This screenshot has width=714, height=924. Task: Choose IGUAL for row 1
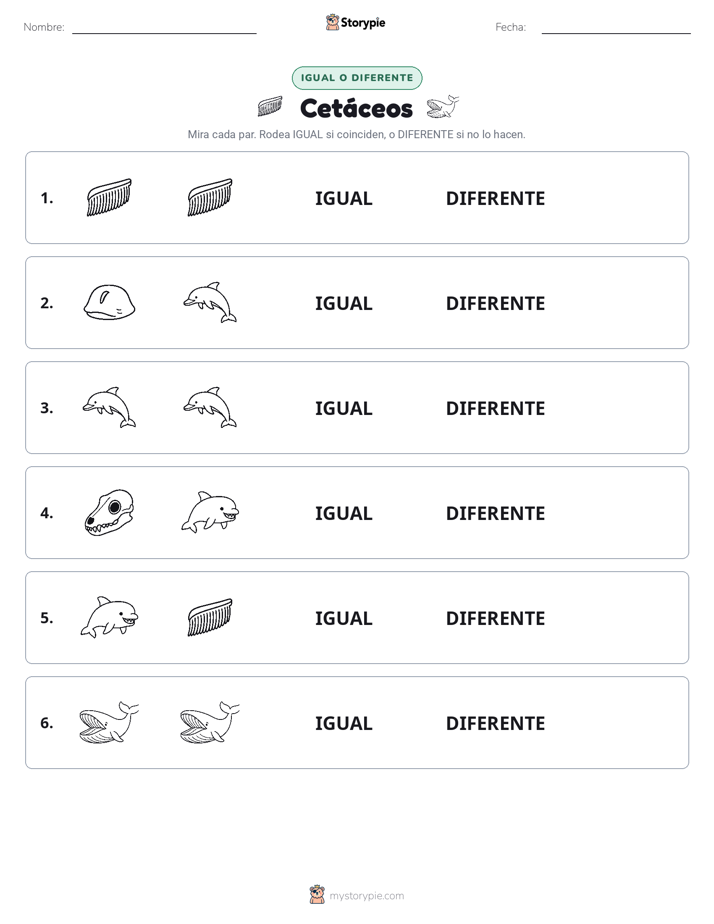point(343,199)
